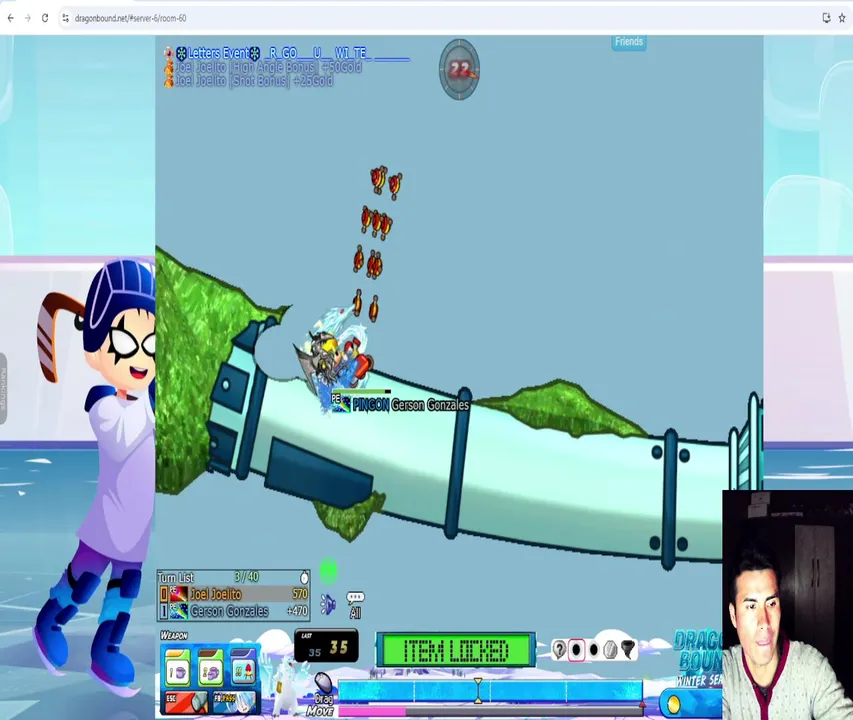Select the red-outlined black ball item
853x720 pixels.
pyautogui.click(x=576, y=649)
